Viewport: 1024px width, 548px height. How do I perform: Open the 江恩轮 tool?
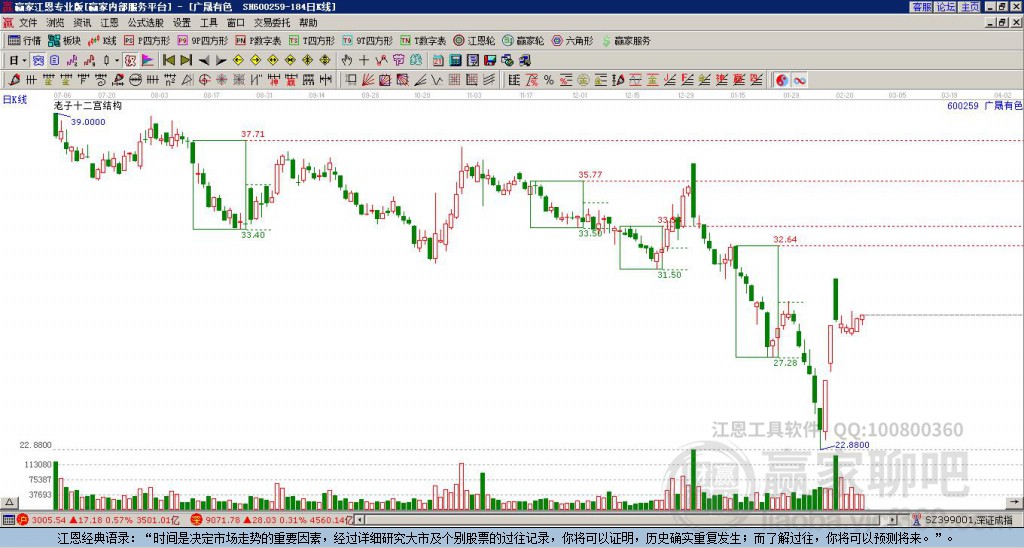pyautogui.click(x=474, y=40)
